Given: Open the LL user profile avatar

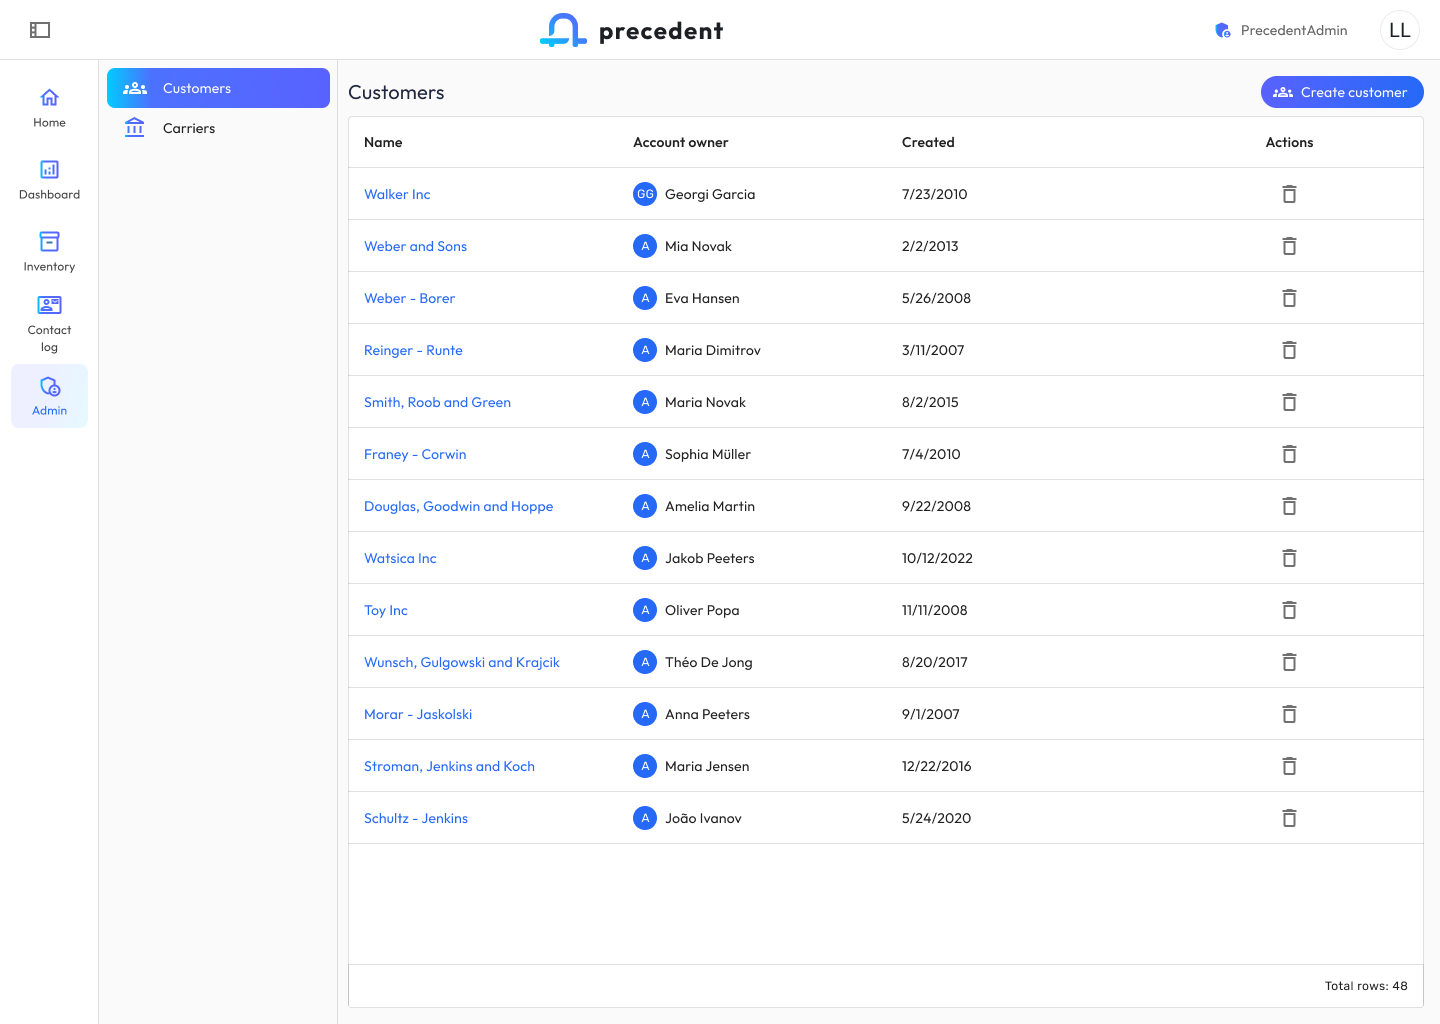Looking at the screenshot, I should tap(1399, 30).
